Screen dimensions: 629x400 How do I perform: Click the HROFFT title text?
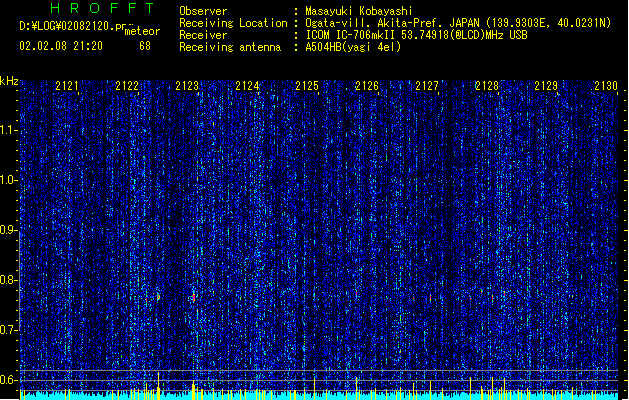click(x=102, y=8)
